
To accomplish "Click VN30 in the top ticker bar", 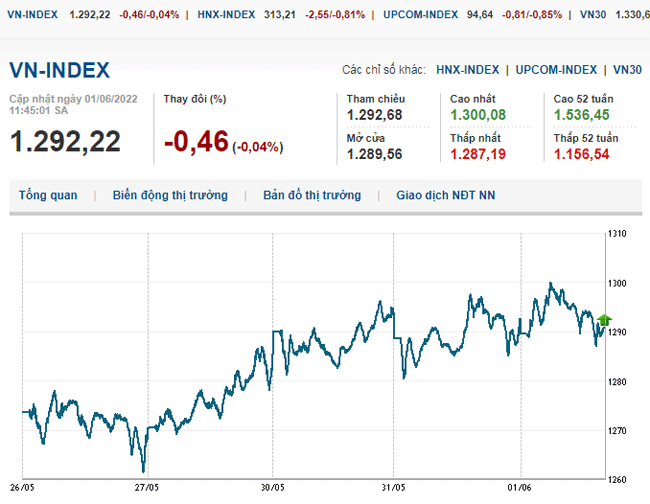I will click(x=601, y=15).
